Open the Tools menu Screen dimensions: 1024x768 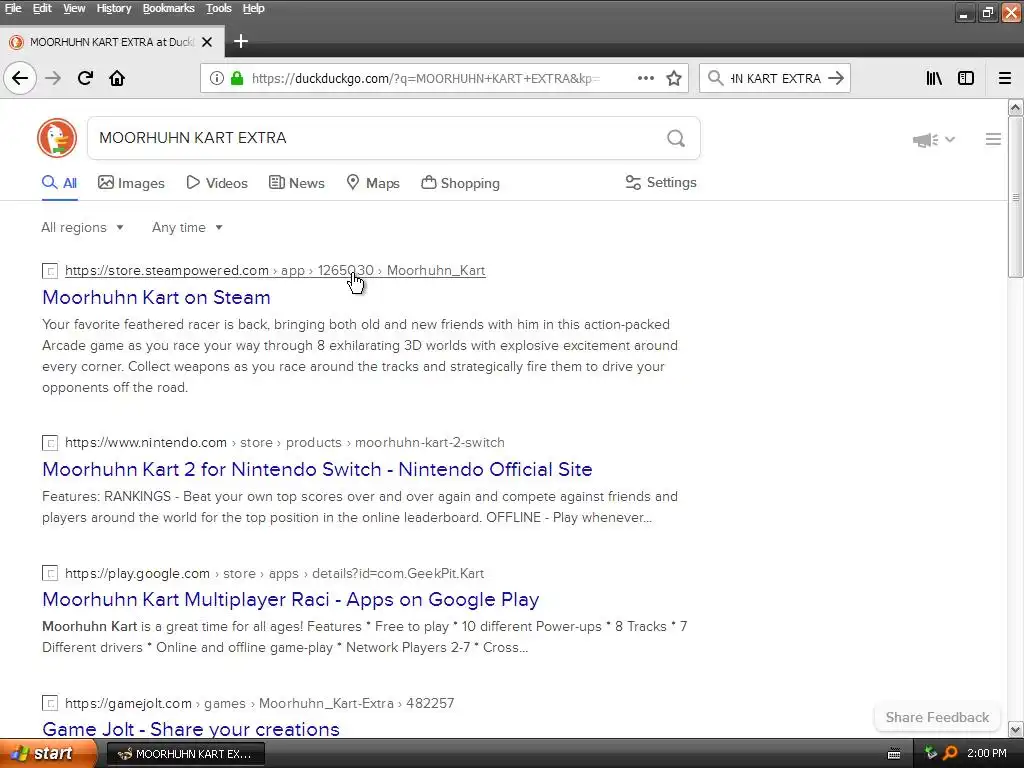(219, 8)
